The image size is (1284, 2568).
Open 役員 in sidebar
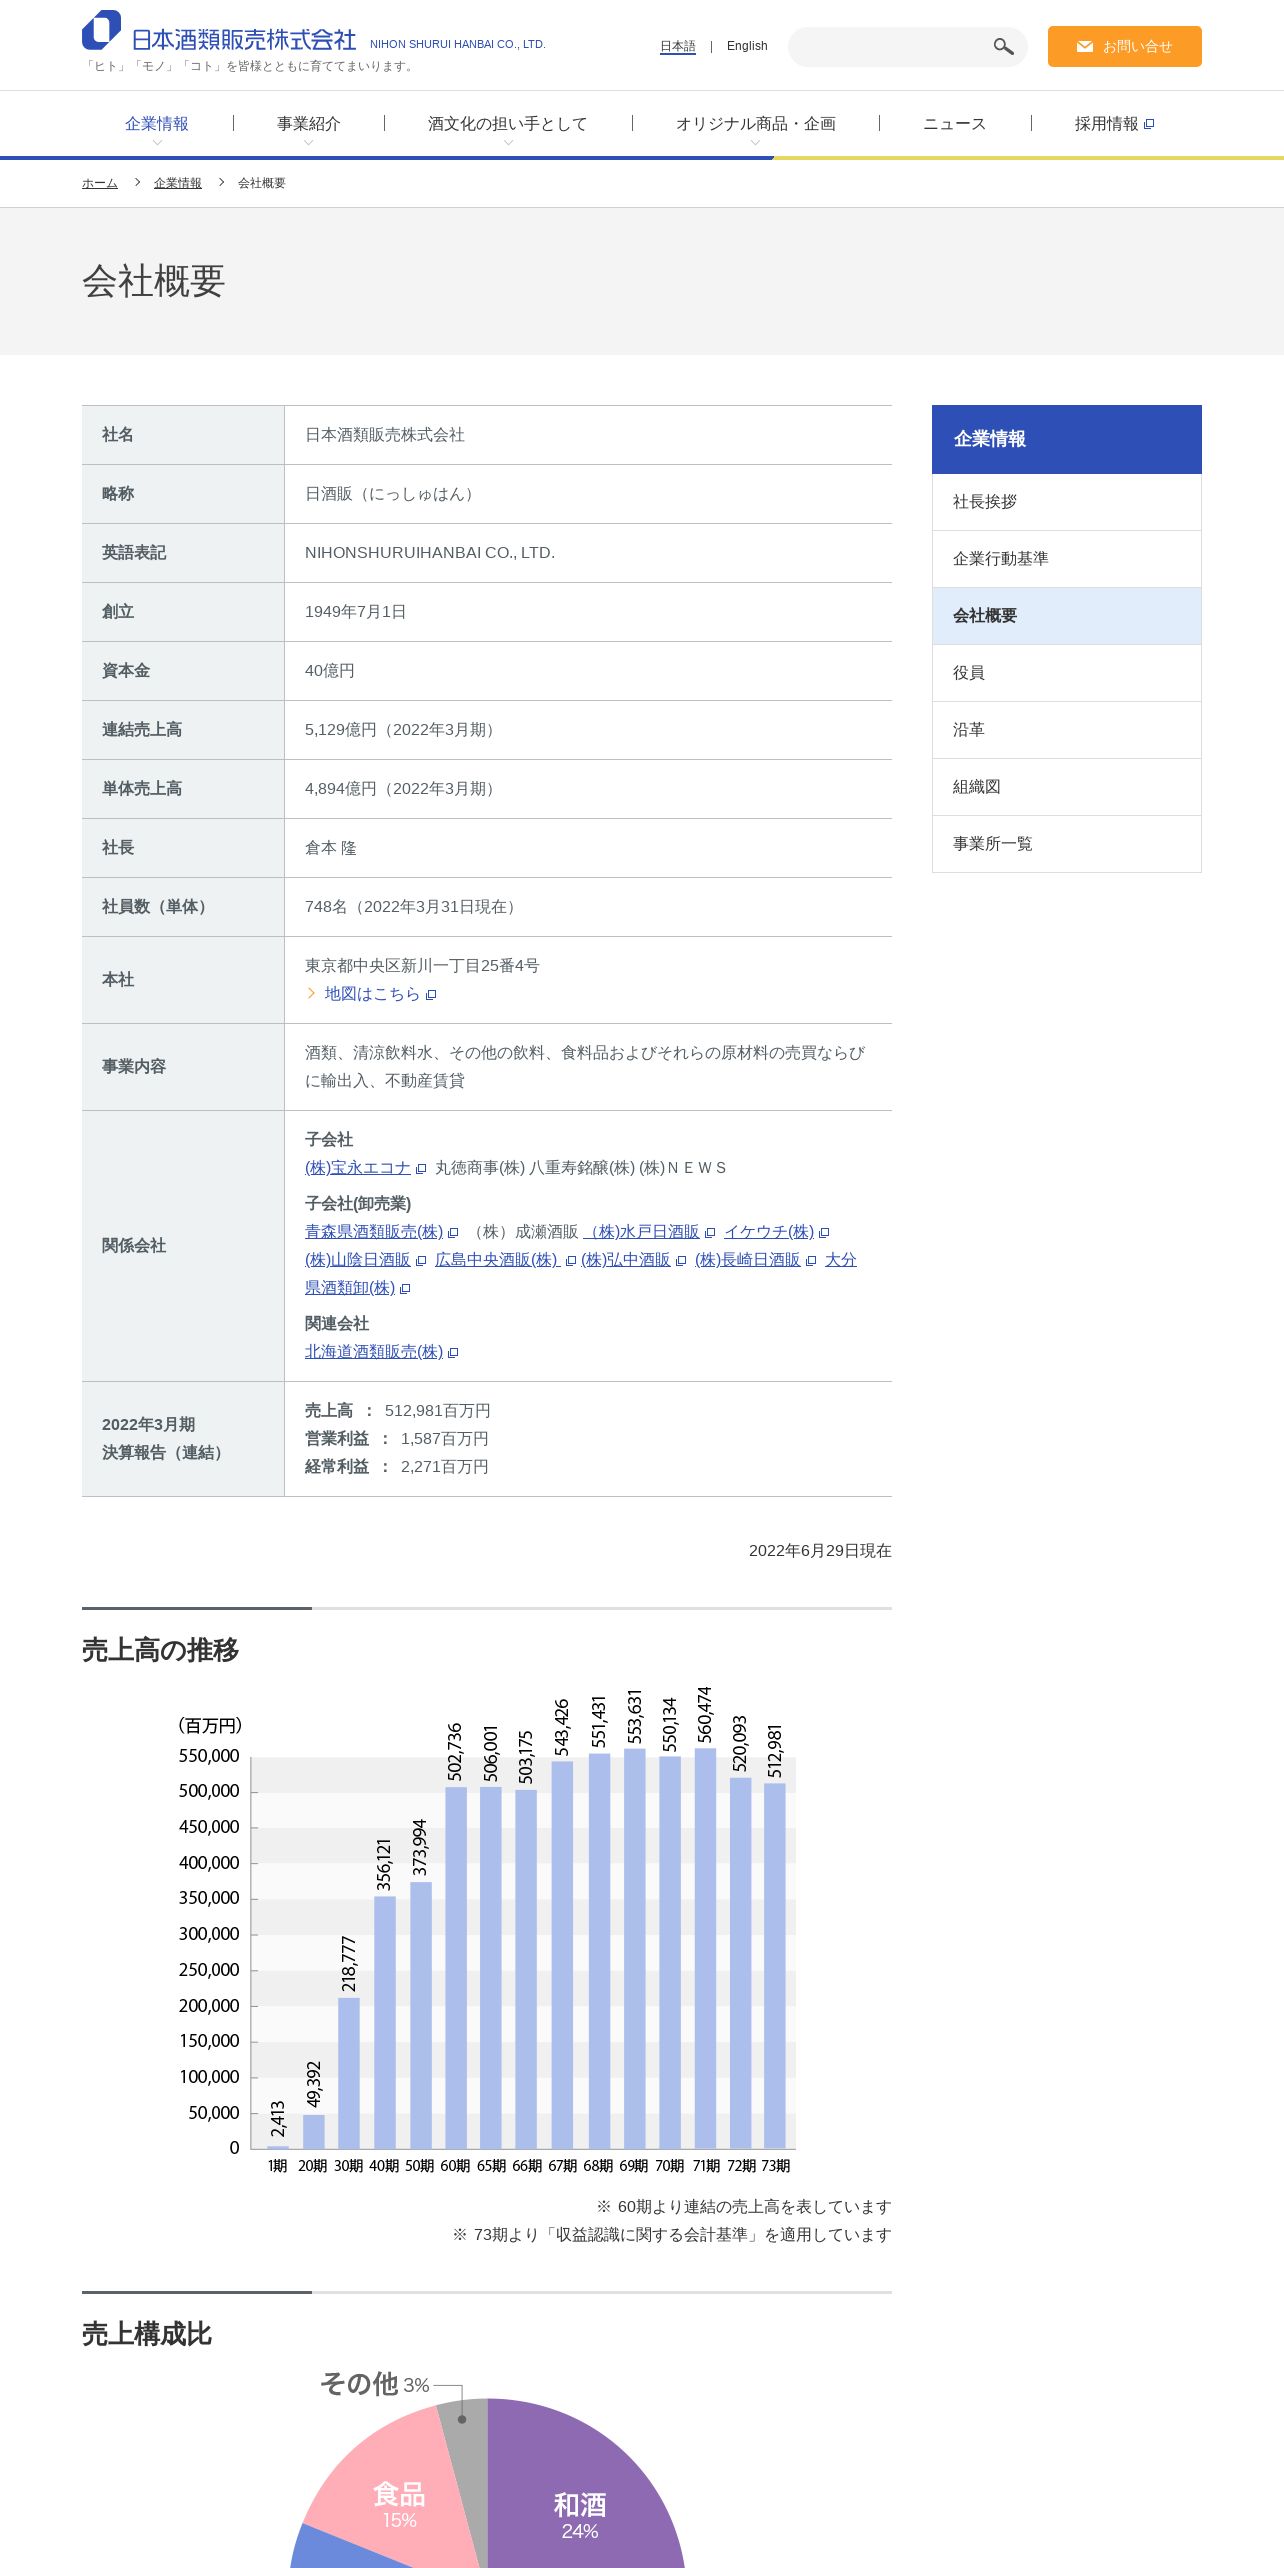(x=1067, y=673)
